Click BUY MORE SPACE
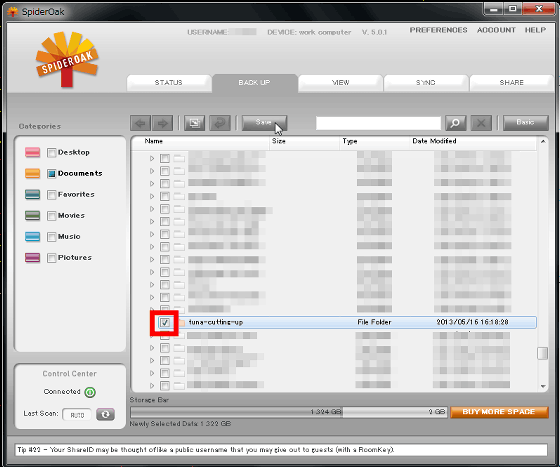The height and width of the screenshot is (467, 560). (x=499, y=412)
